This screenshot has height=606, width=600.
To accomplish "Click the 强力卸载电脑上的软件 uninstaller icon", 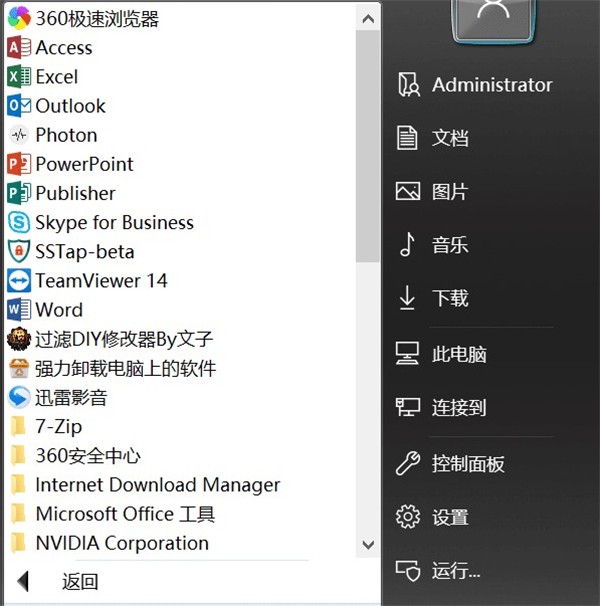I will point(19,368).
